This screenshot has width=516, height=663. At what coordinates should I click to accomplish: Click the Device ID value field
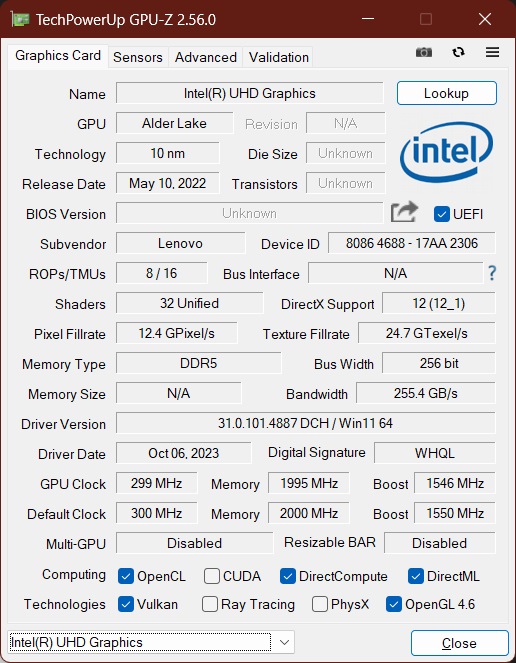click(412, 243)
